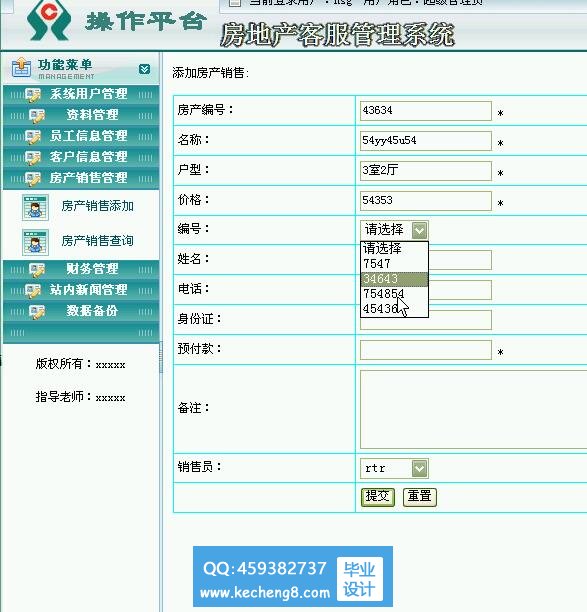The width and height of the screenshot is (587, 612).
Task: Click the 备注 text area
Action: click(473, 409)
